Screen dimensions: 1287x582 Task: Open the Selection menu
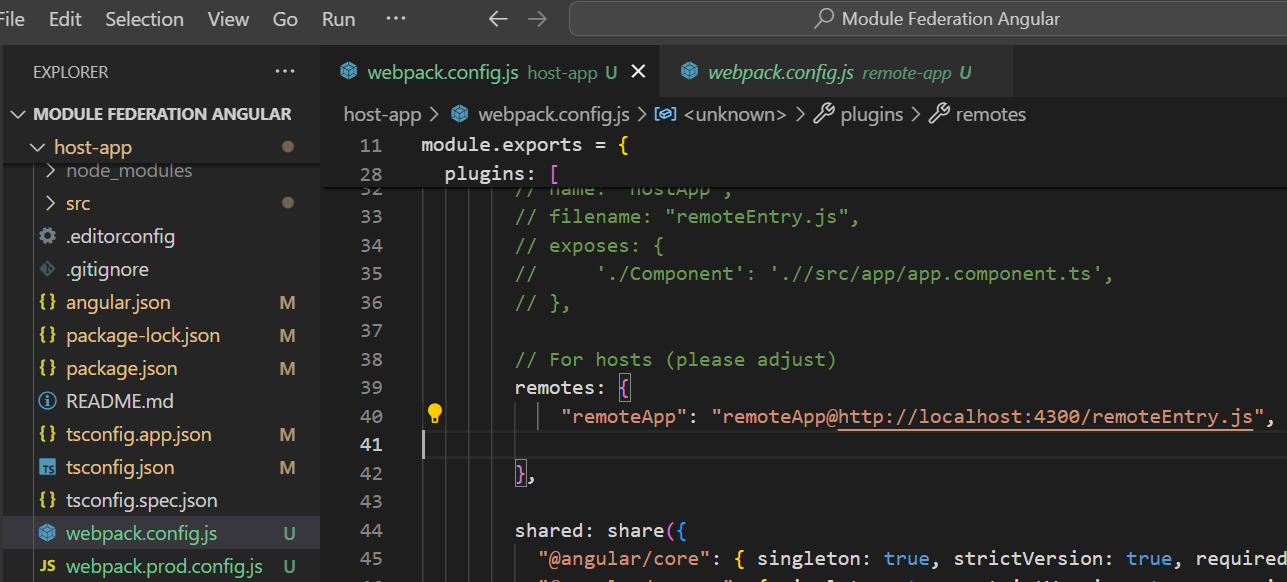click(144, 19)
